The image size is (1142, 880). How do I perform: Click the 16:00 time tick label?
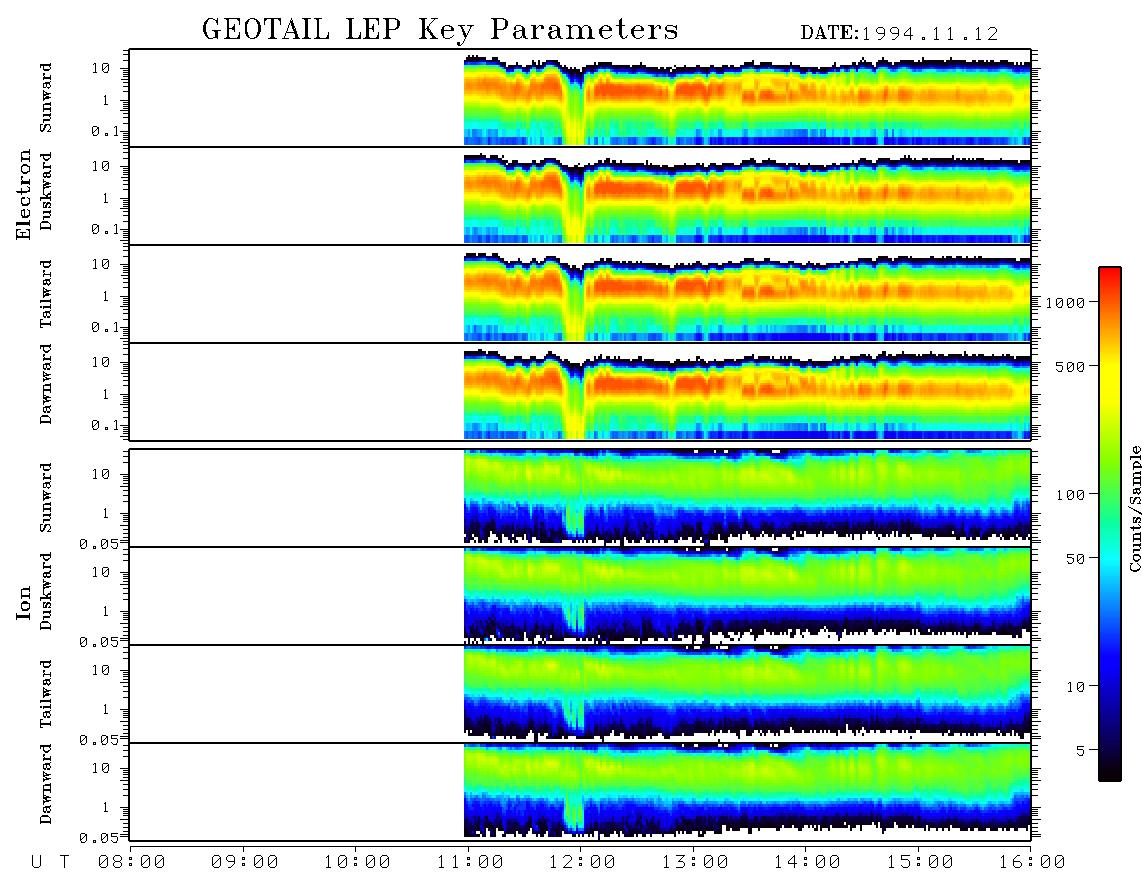coord(1032,862)
